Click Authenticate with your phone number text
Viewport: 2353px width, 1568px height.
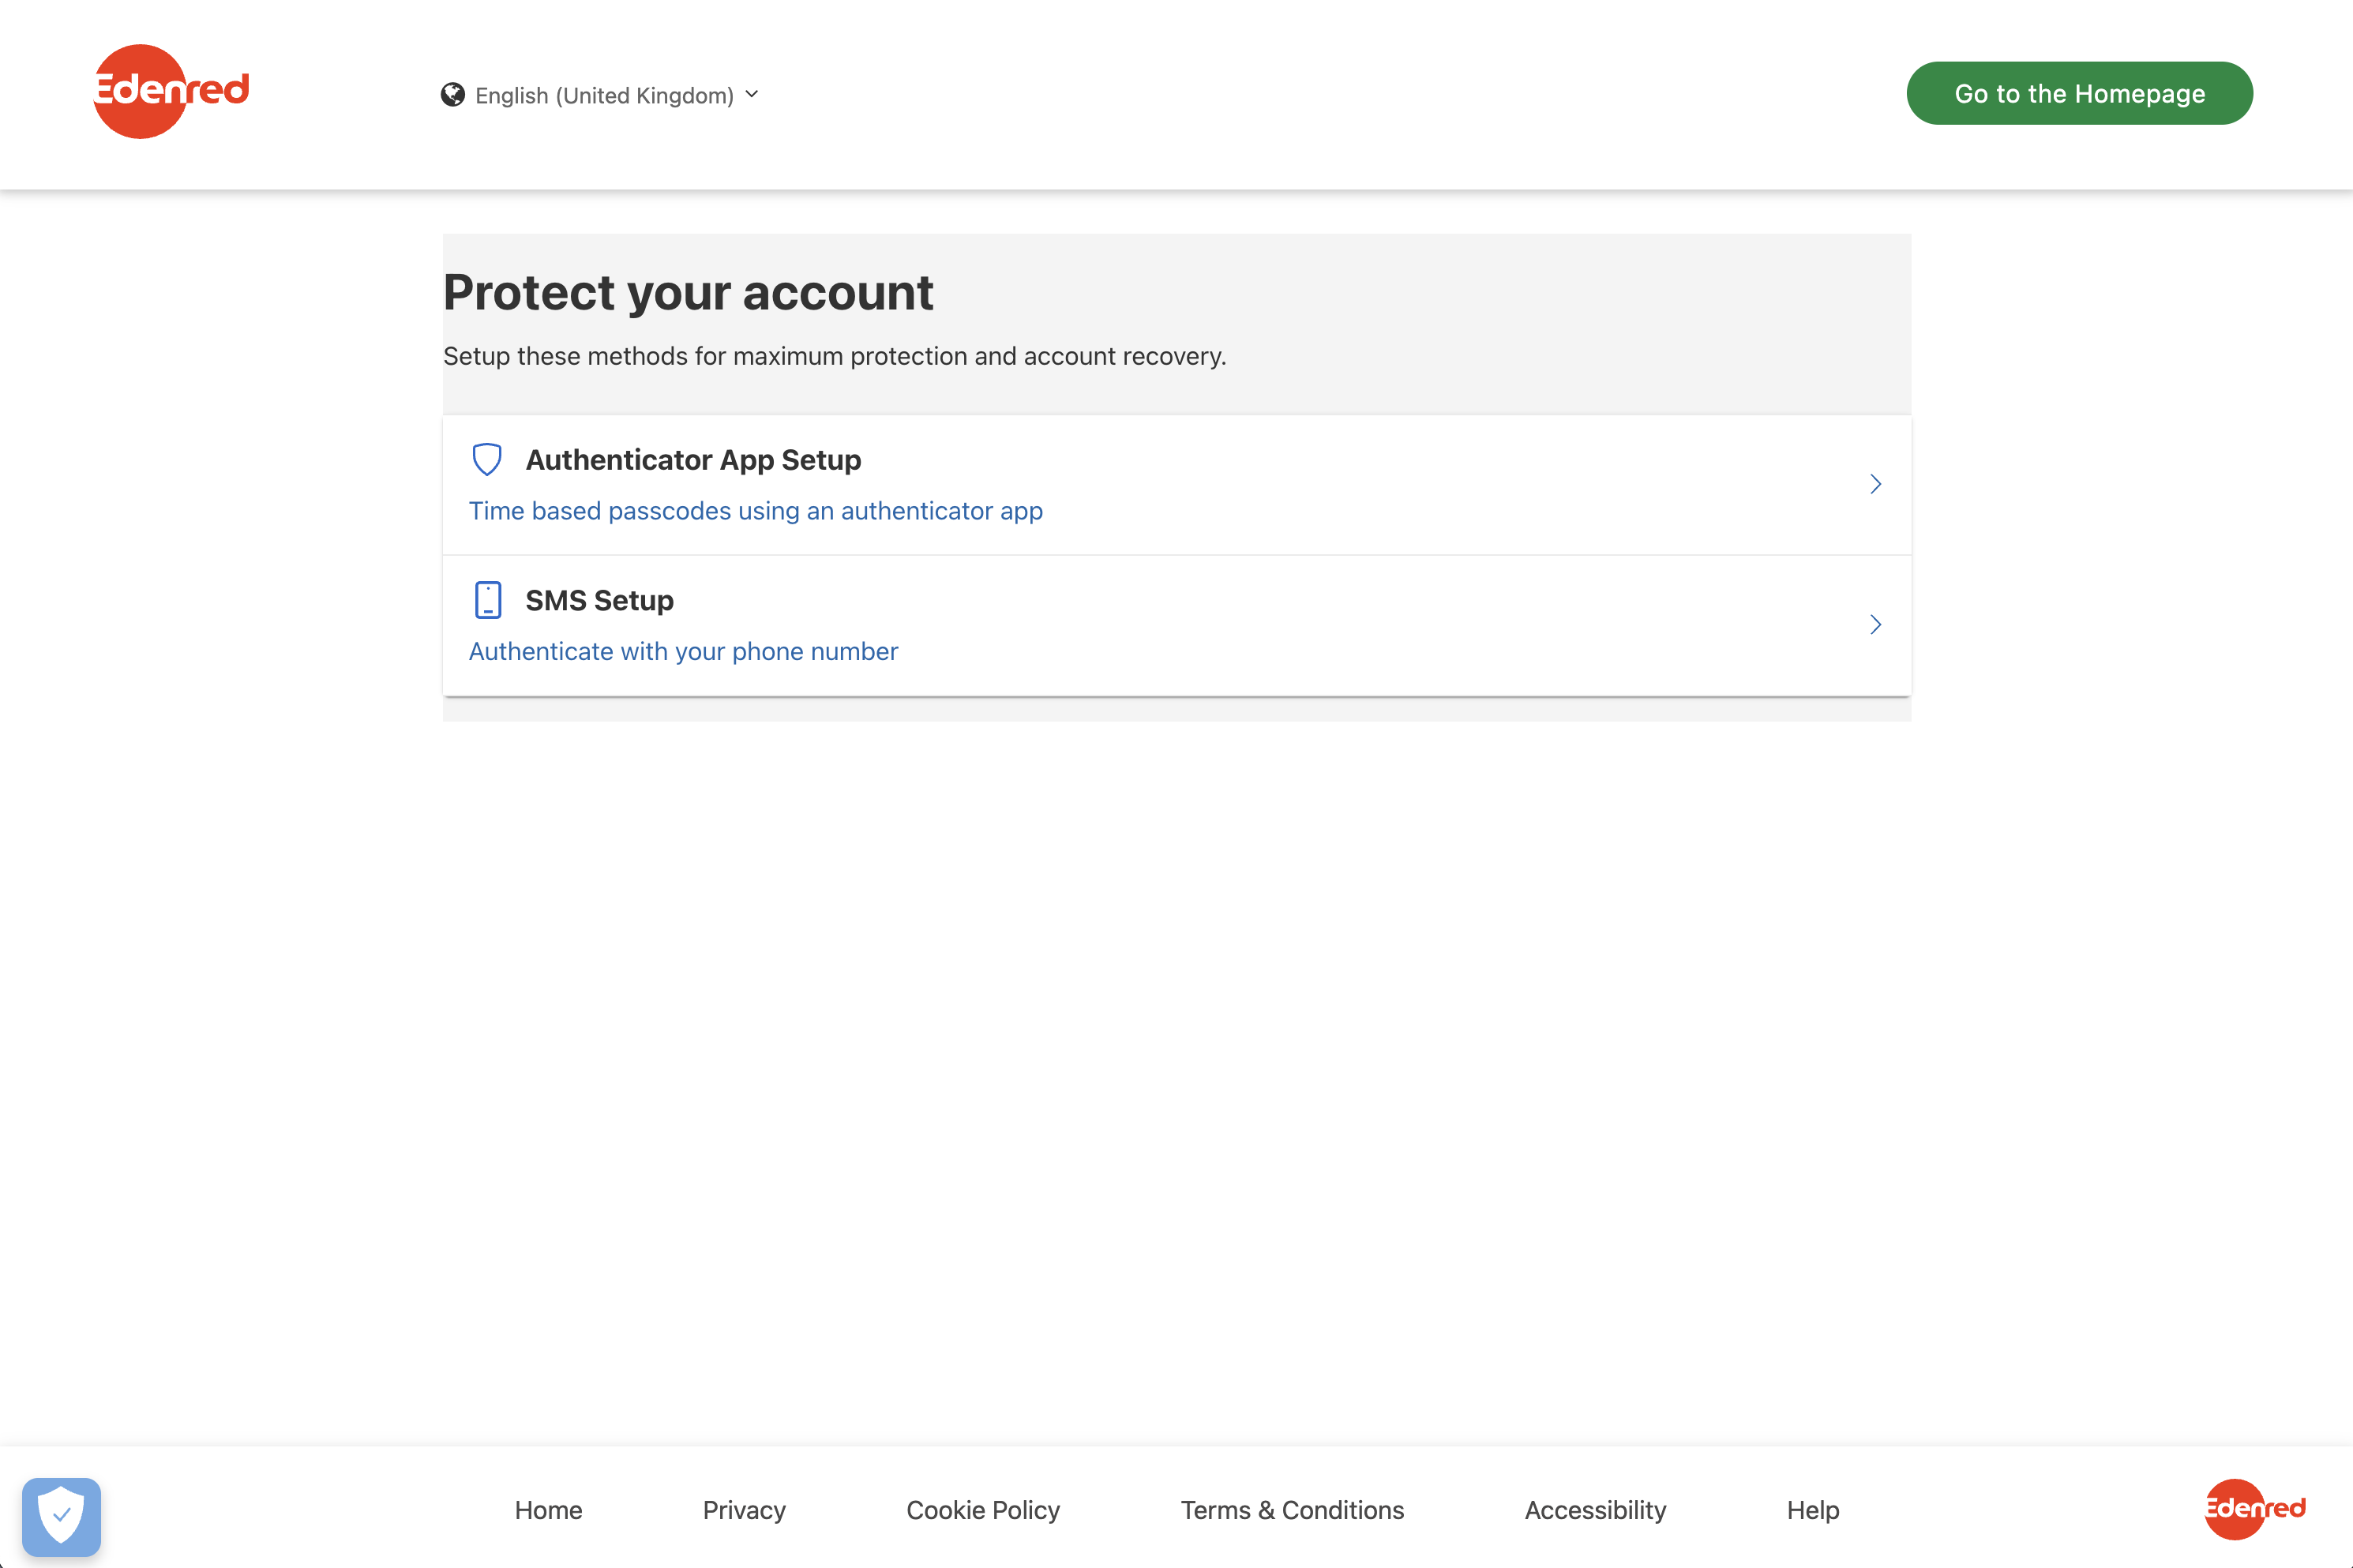[x=683, y=652]
